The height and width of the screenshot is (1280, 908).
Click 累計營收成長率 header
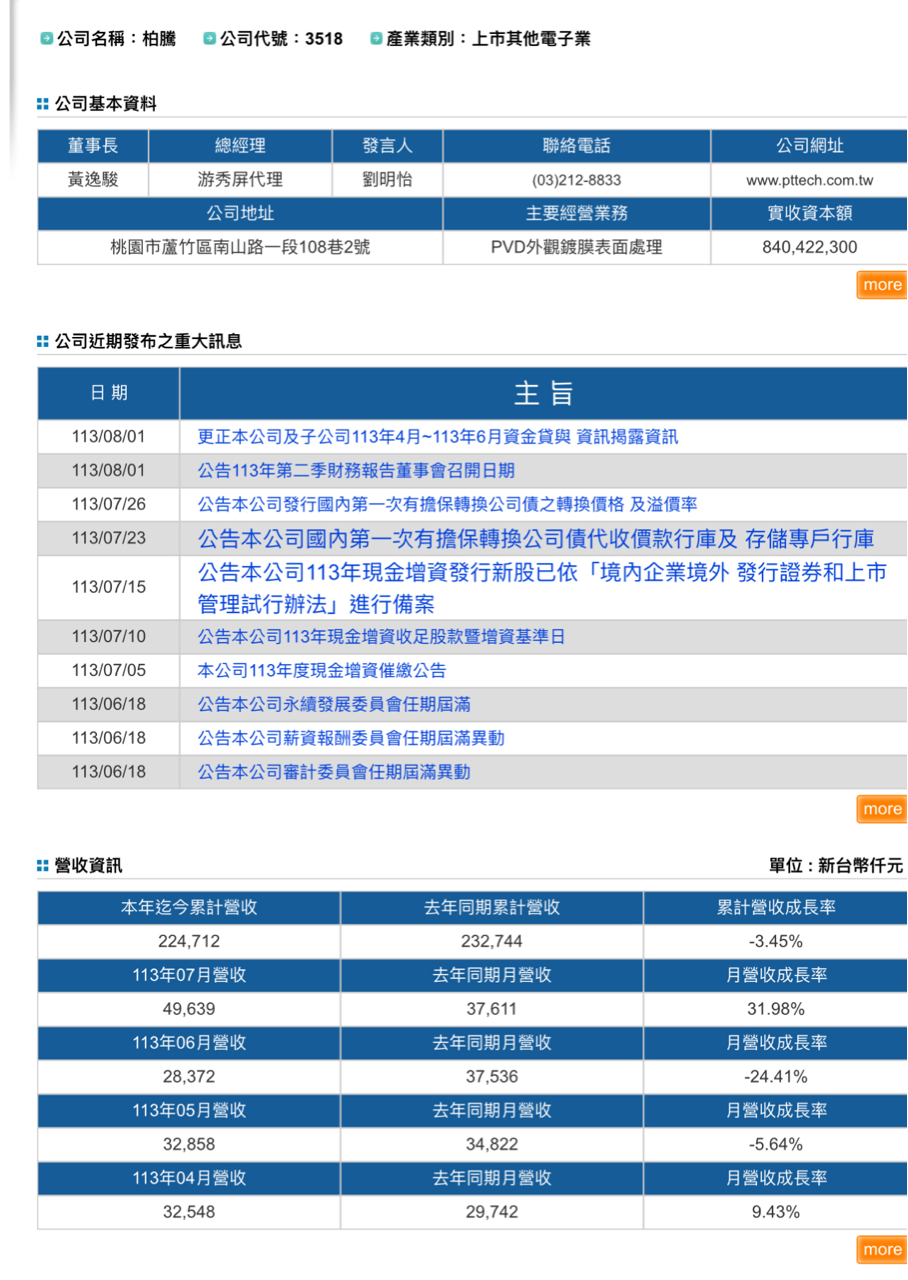(776, 908)
